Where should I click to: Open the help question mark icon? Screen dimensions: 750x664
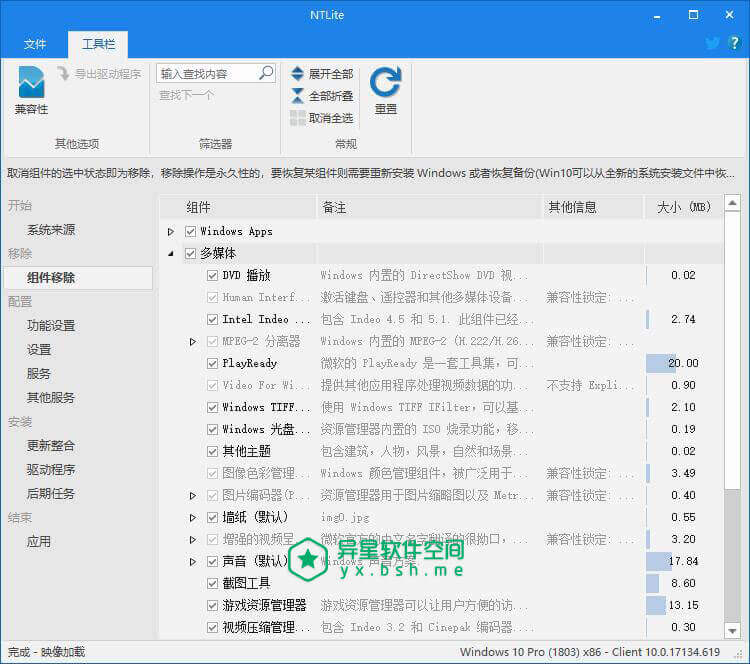tap(734, 44)
